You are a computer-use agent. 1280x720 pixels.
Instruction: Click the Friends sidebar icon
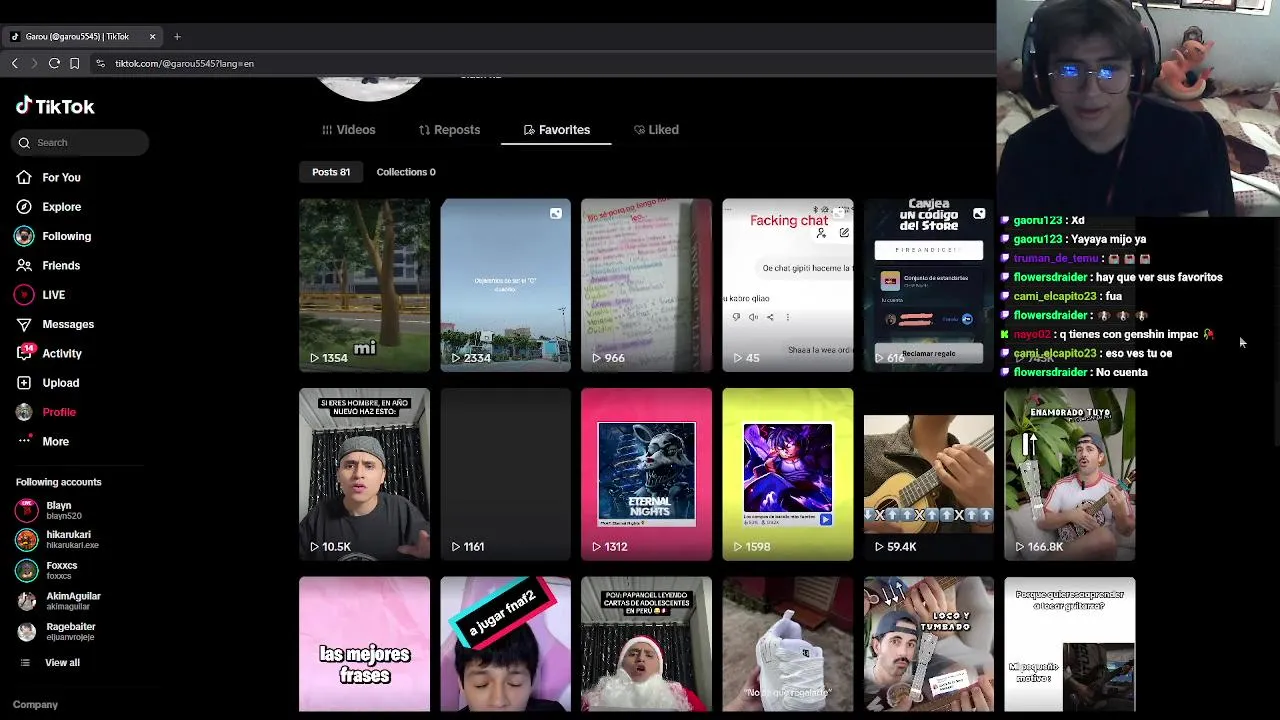point(24,265)
